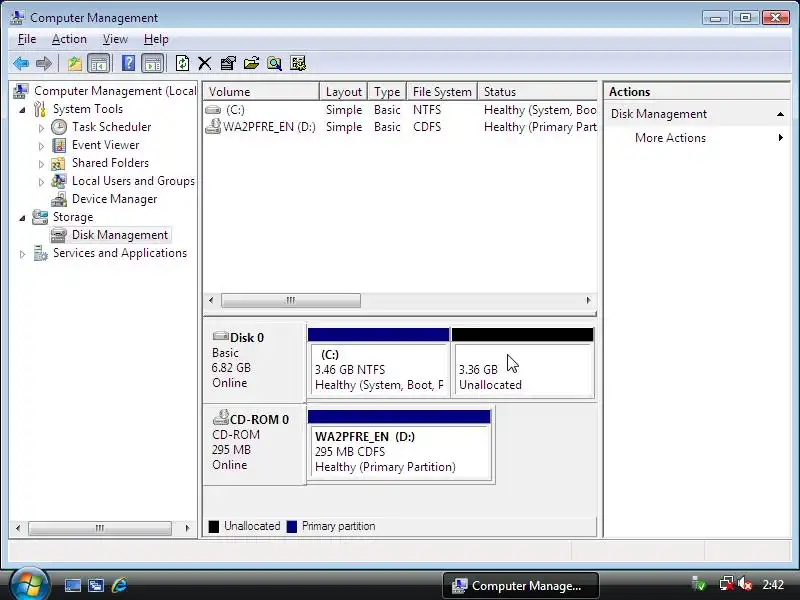800x600 pixels.
Task: Click the Forward arrow toolbar icon
Action: point(44,63)
